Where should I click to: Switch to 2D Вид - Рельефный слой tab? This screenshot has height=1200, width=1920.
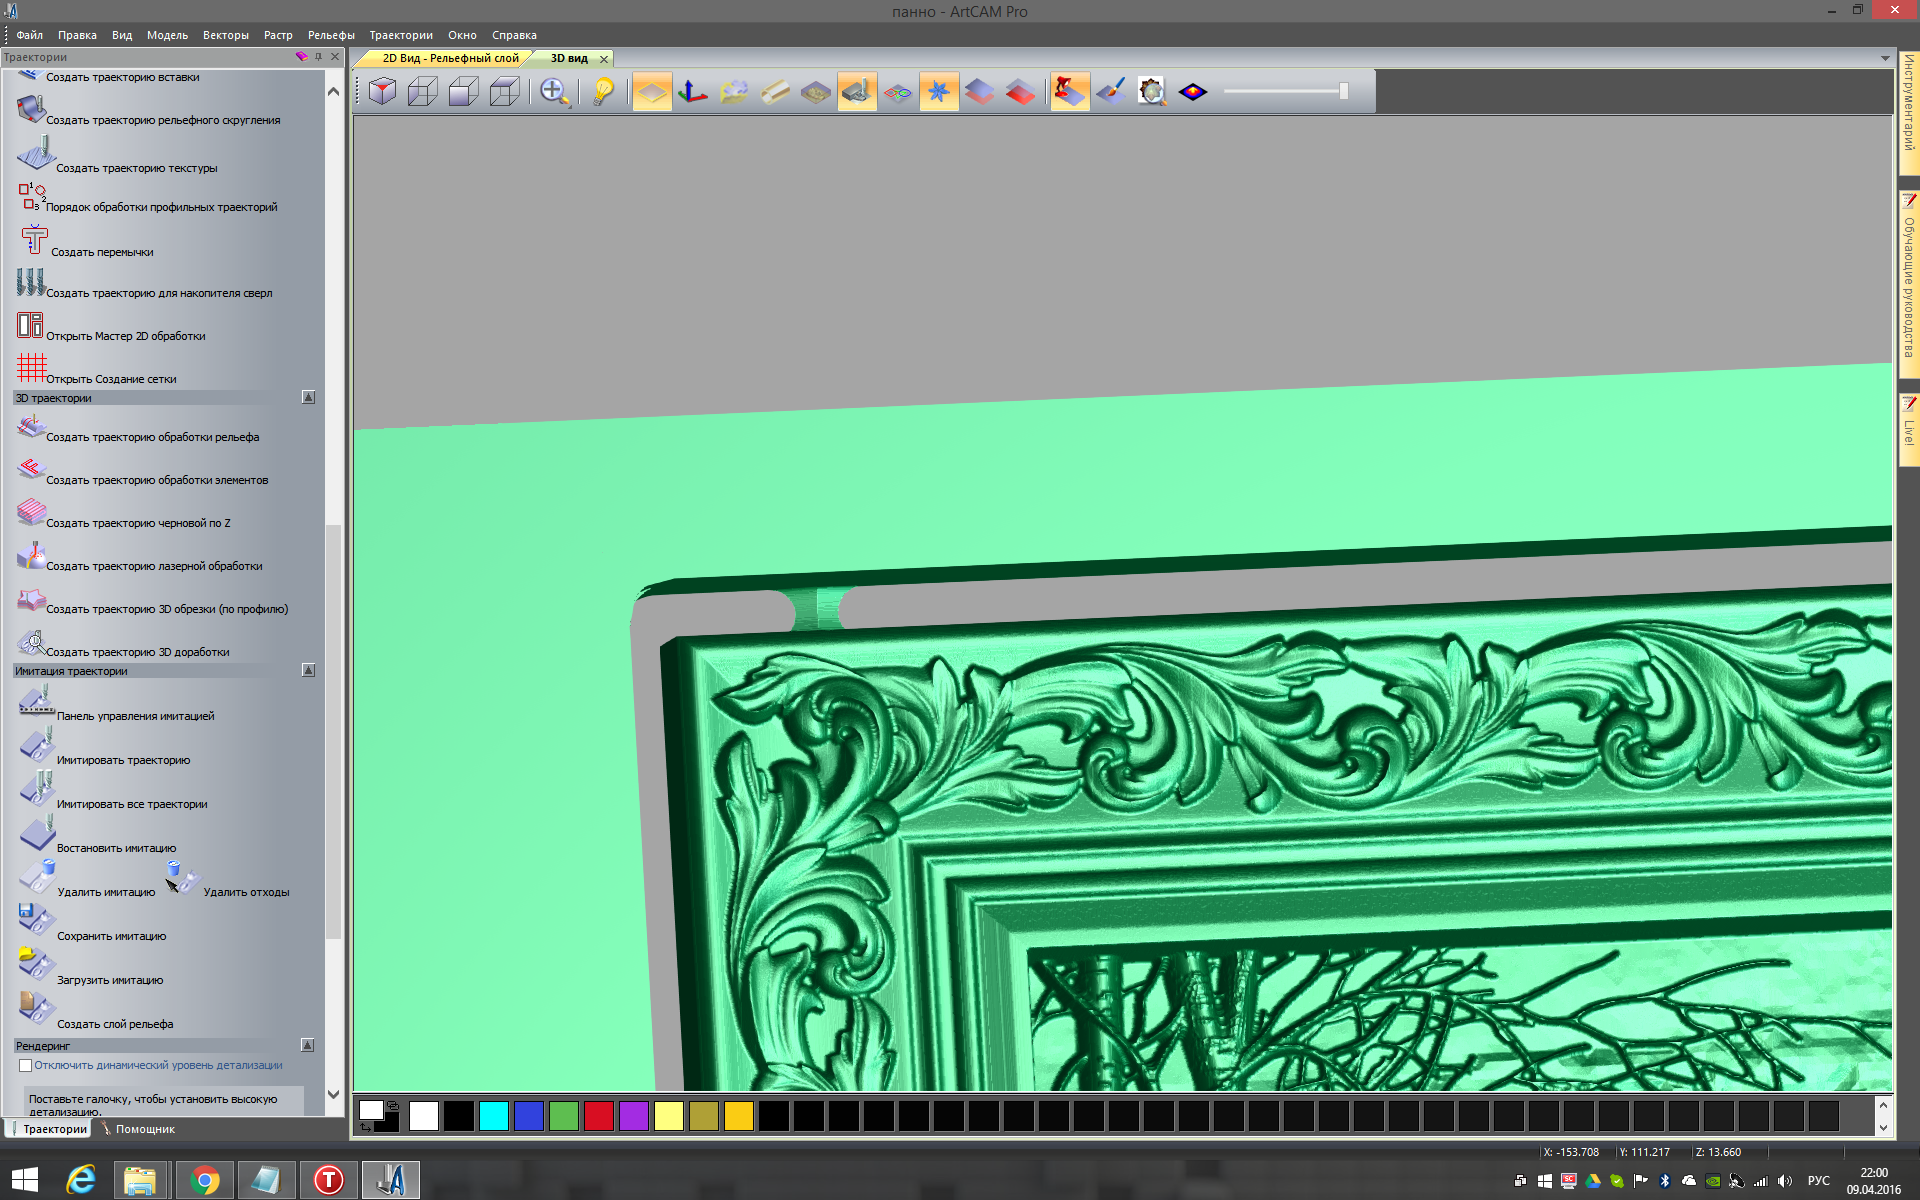450,58
